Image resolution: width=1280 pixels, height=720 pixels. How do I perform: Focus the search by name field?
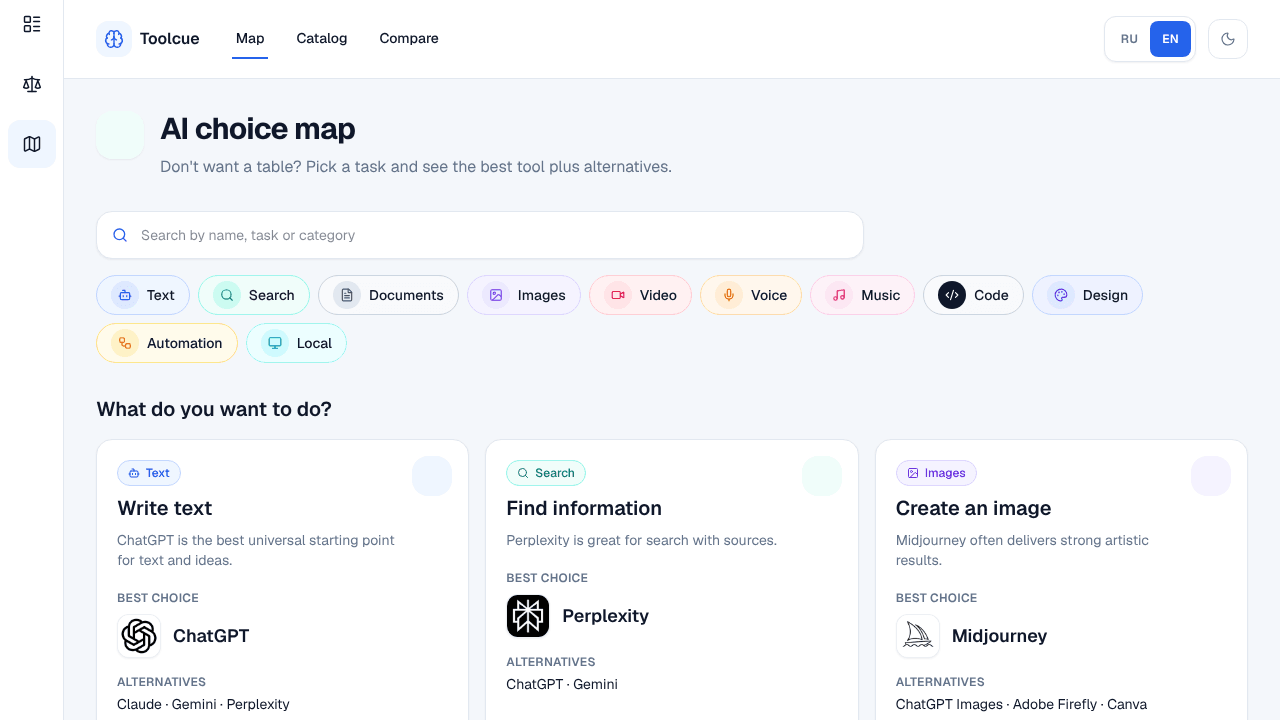pos(480,235)
